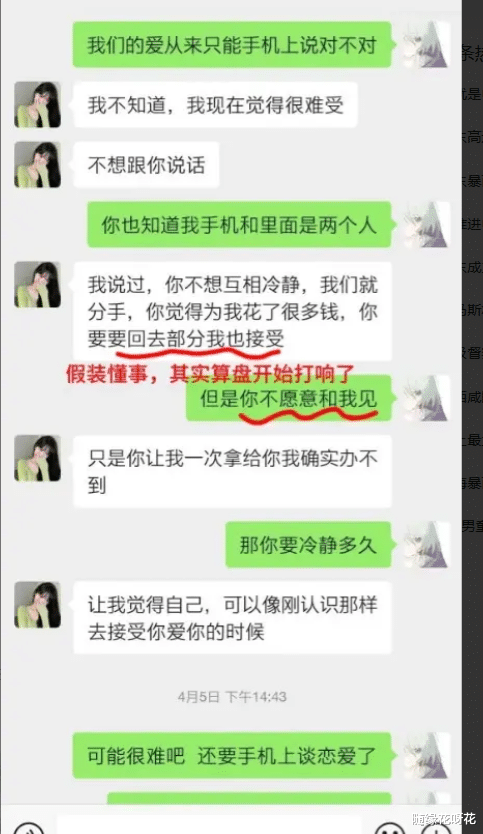Select the 让我觉得自己 white message bubble
483x834 pixels.
point(232,618)
